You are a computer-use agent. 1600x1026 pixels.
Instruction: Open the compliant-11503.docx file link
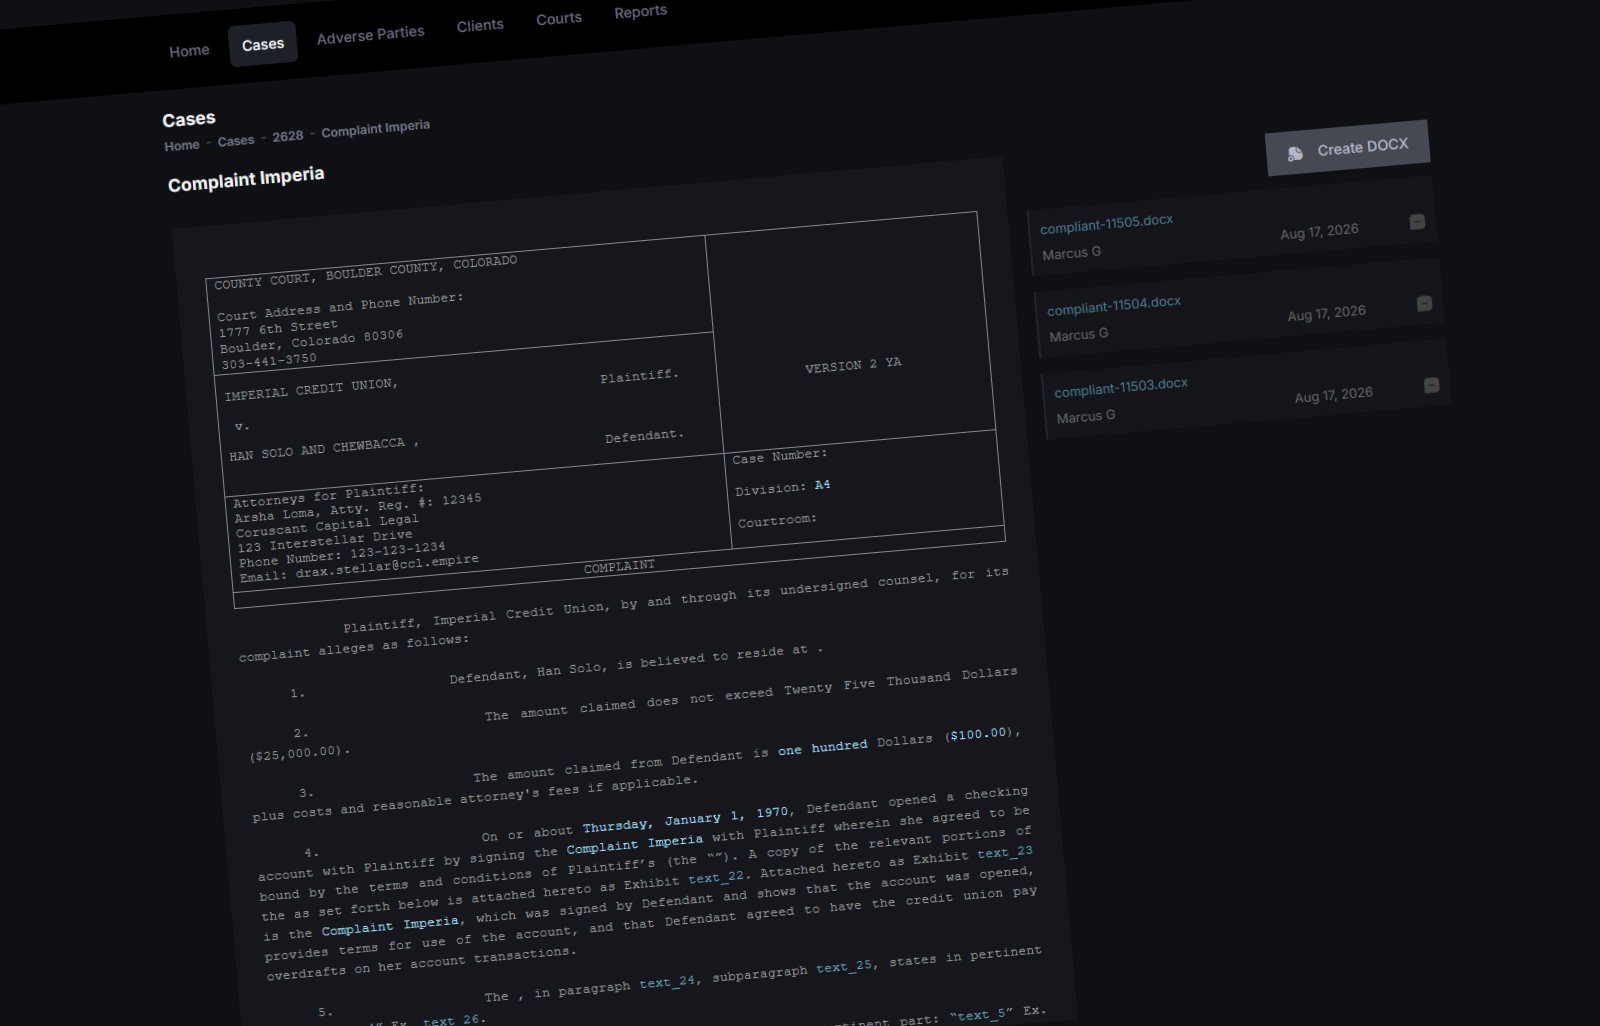pos(1121,387)
